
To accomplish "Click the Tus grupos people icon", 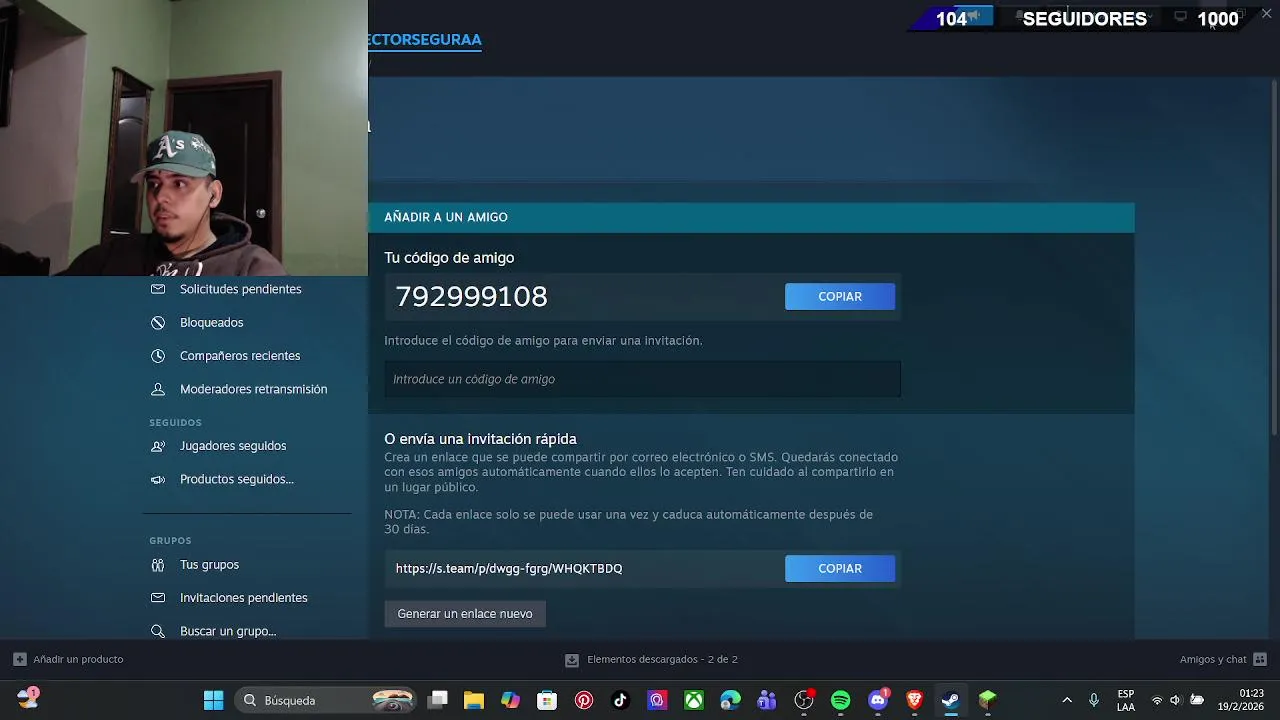I will coord(158,565).
